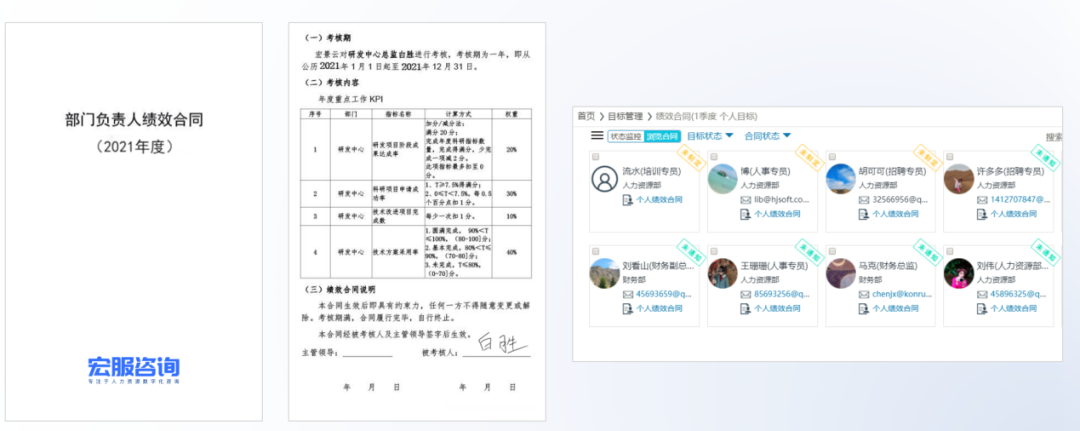Click the contract document icon on 流水 card
This screenshot has height=431, width=1080.
tap(627, 200)
